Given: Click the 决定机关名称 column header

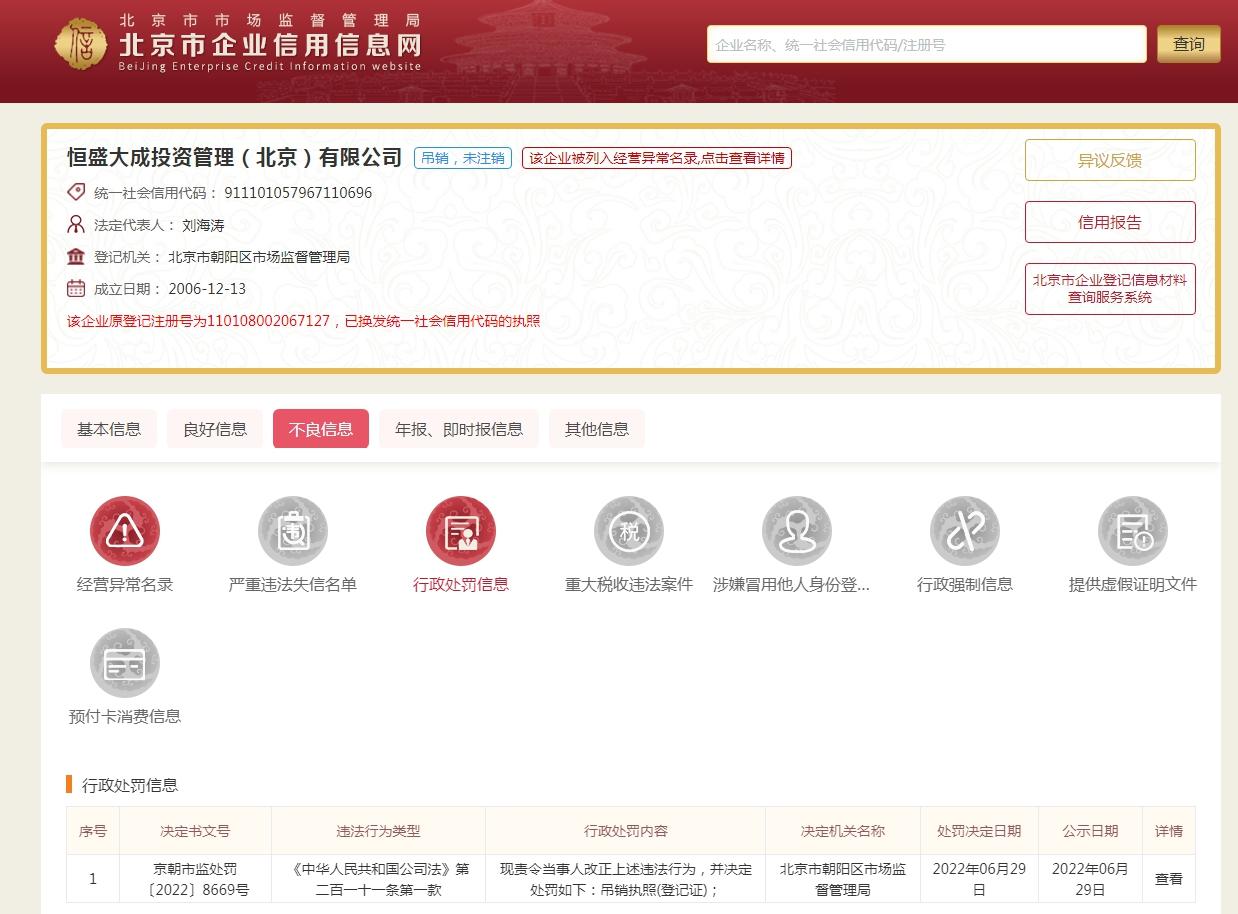Looking at the screenshot, I should 843,831.
